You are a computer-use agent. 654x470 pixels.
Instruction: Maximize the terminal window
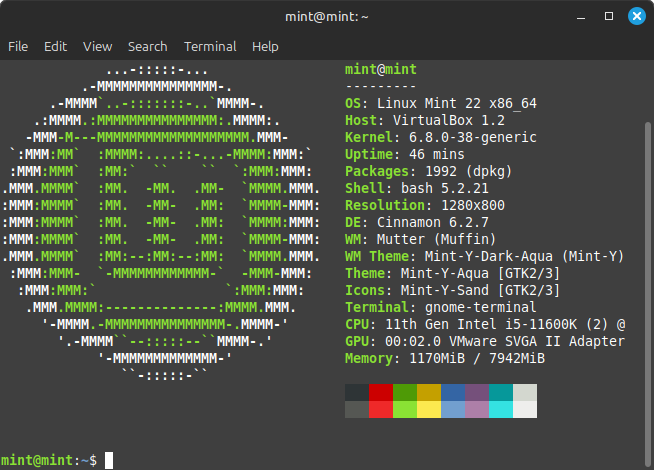point(608,17)
